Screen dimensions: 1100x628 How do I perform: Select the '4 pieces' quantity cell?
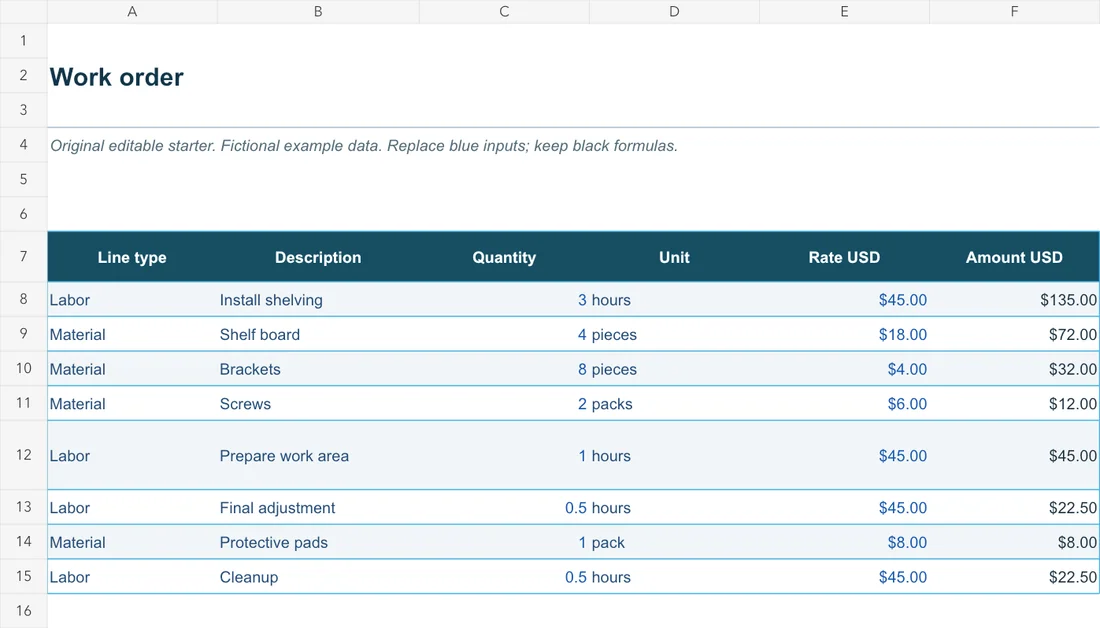504,334
